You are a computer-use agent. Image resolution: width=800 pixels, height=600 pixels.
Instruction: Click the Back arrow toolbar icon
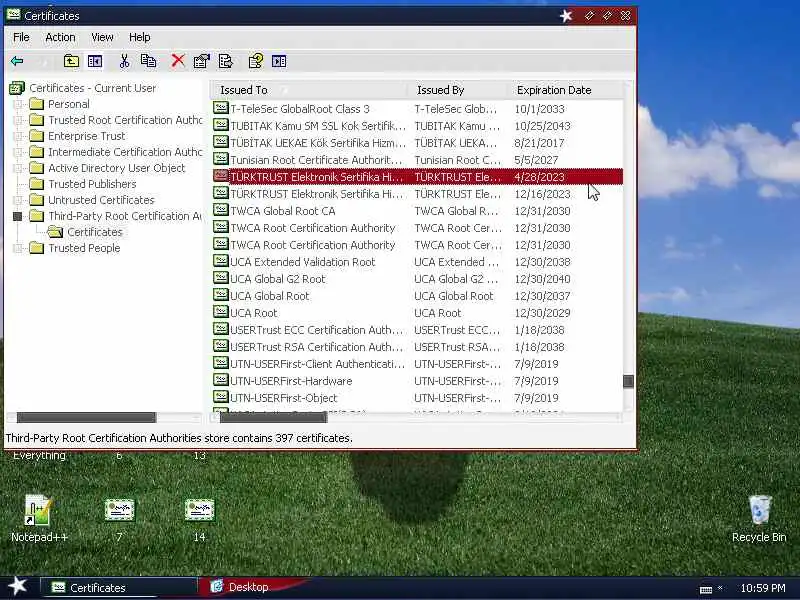pos(17,61)
